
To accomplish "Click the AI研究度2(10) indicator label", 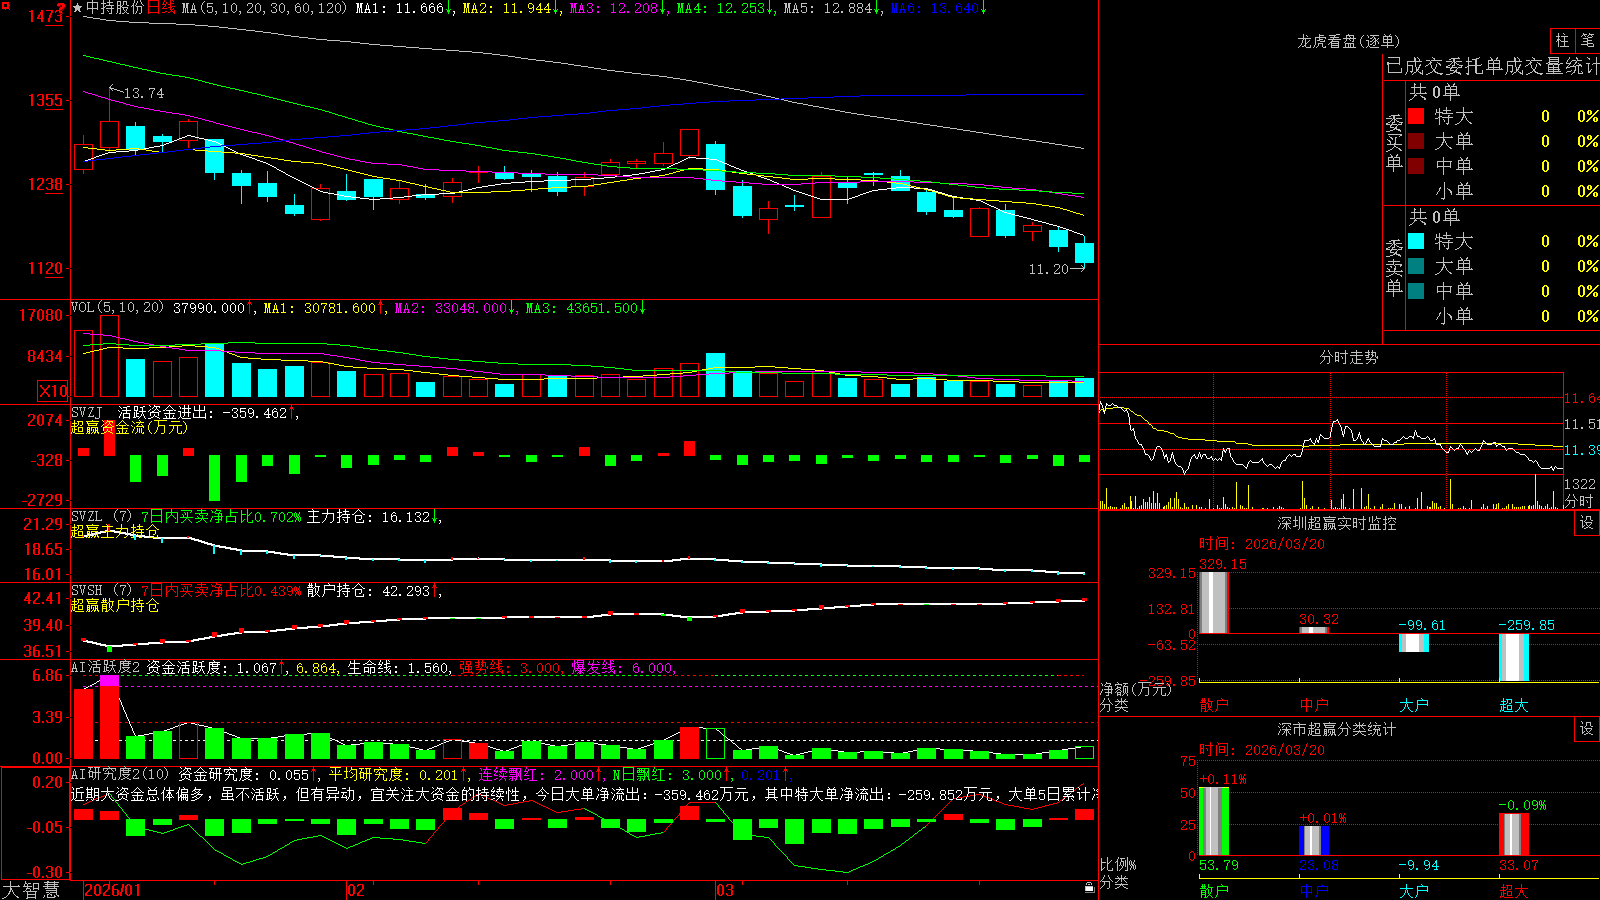I will (x=120, y=774).
